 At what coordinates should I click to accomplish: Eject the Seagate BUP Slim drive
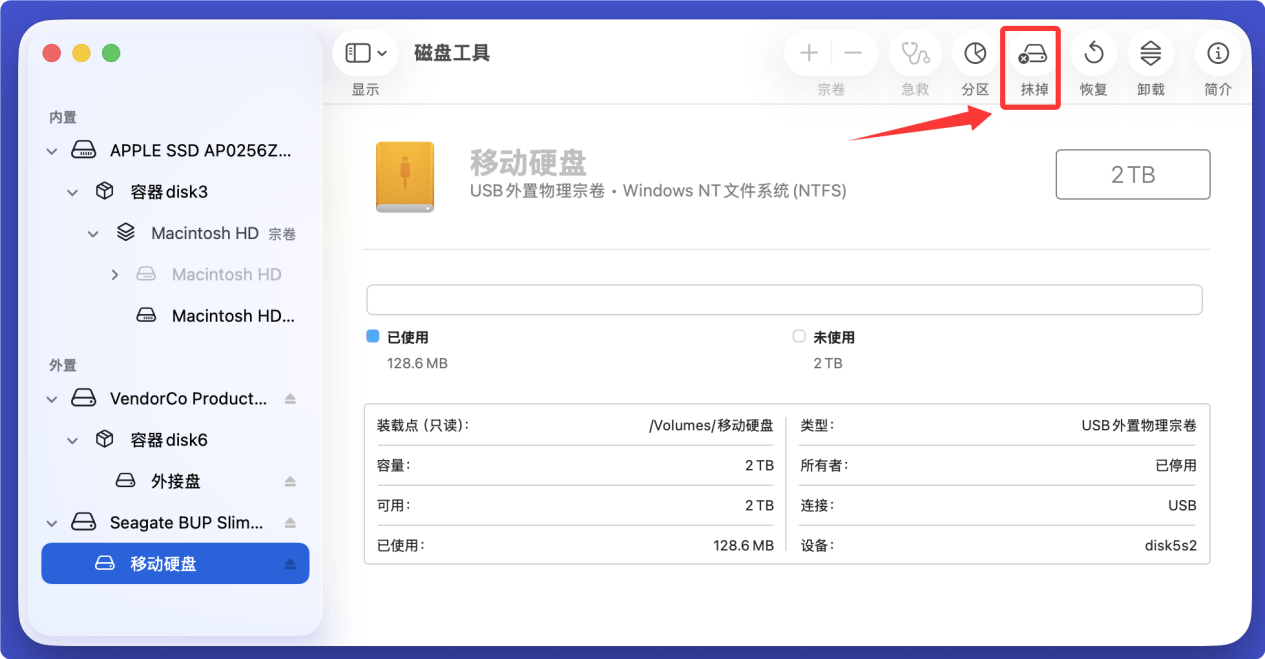tap(290, 522)
